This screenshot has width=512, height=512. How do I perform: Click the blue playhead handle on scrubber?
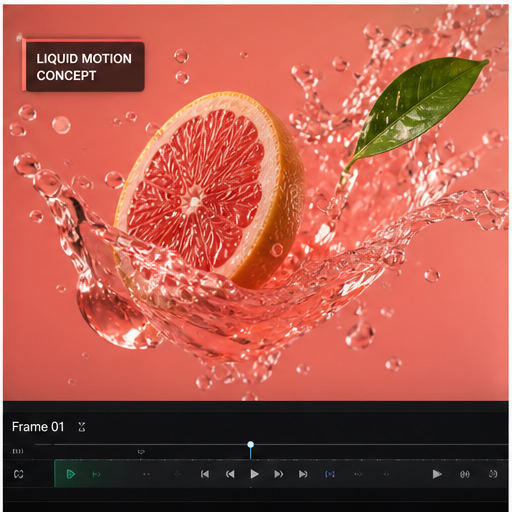[x=251, y=445]
